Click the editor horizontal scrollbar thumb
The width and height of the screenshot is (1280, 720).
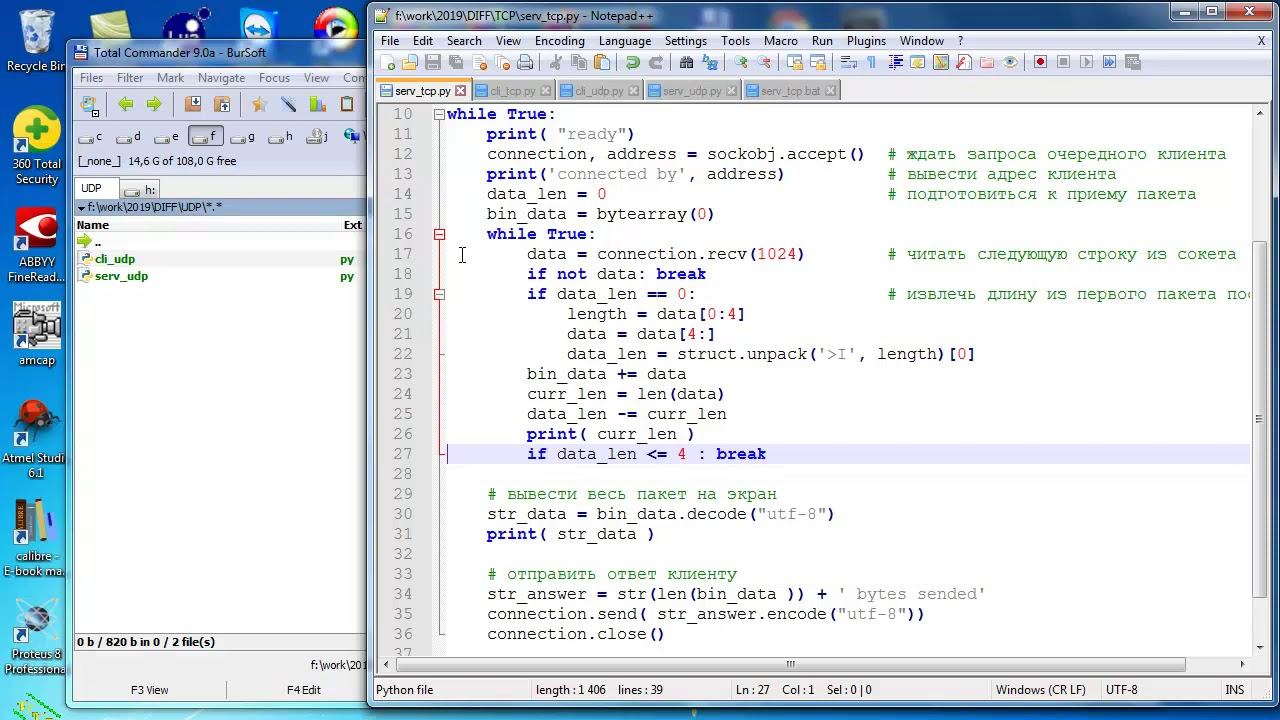tap(790, 664)
